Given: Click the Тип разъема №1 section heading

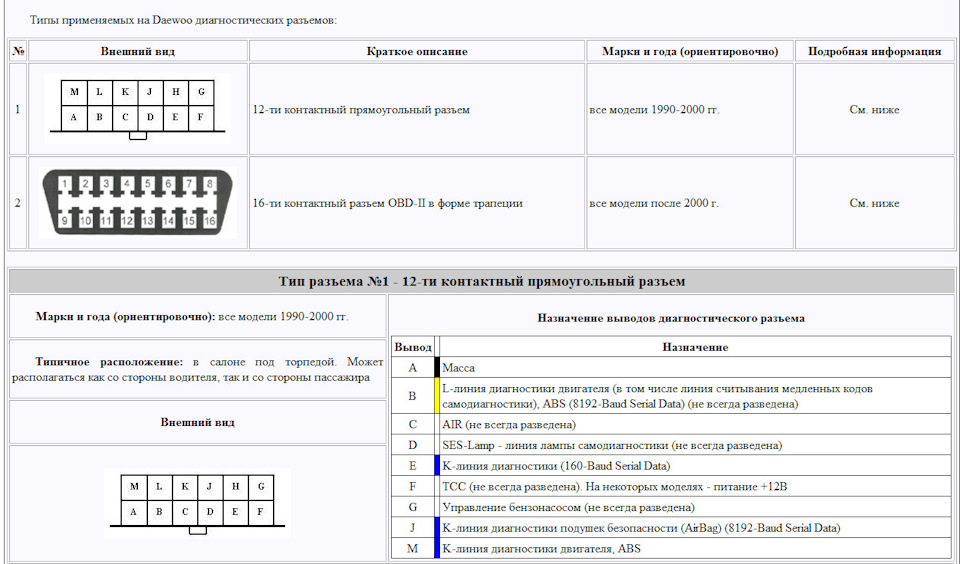Looking at the screenshot, I should pos(482,281).
